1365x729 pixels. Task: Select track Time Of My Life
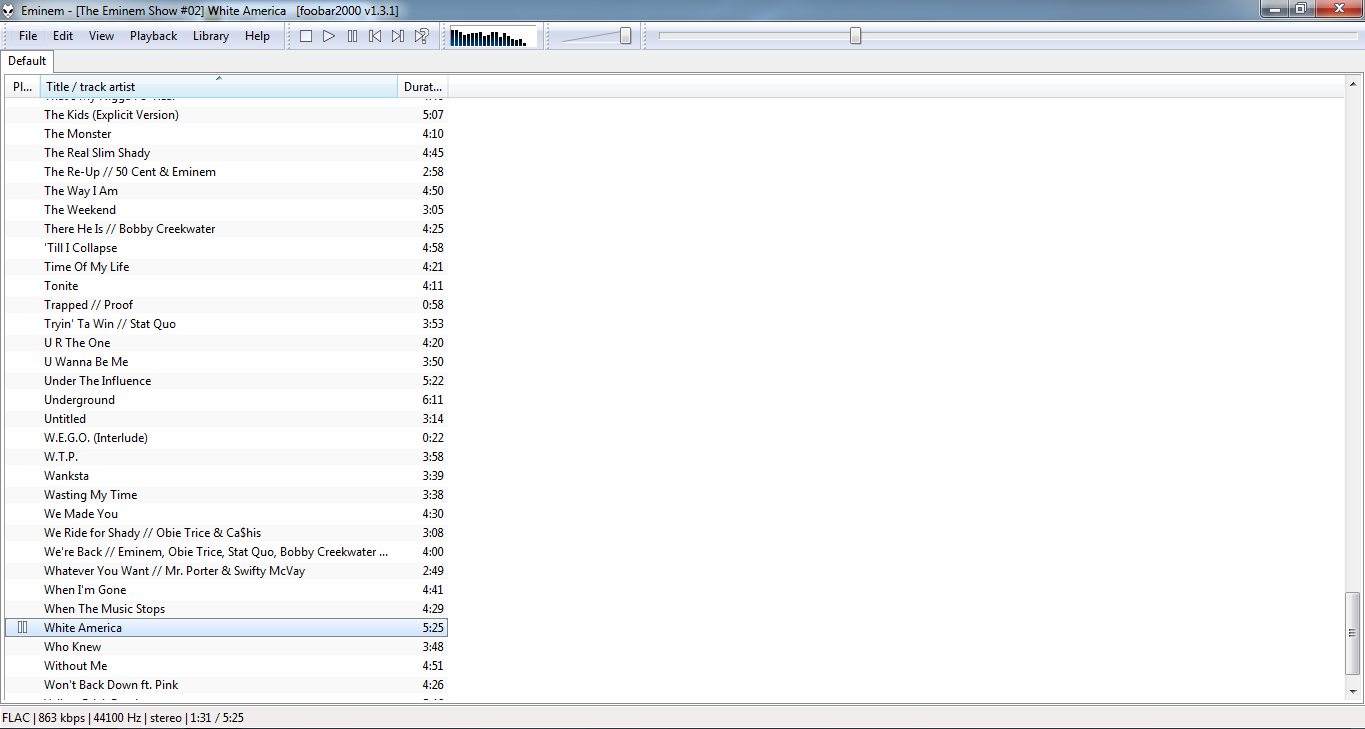(226, 267)
